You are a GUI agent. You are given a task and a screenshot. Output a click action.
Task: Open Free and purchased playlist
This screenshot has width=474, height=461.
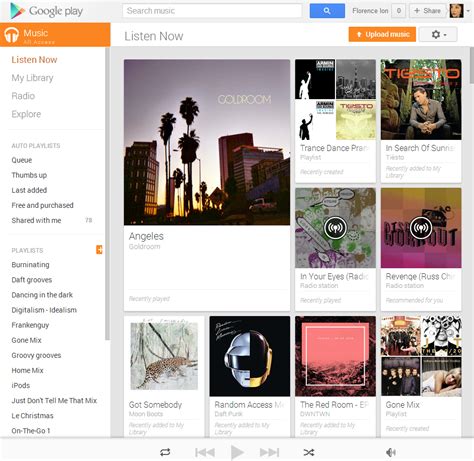click(x=42, y=205)
